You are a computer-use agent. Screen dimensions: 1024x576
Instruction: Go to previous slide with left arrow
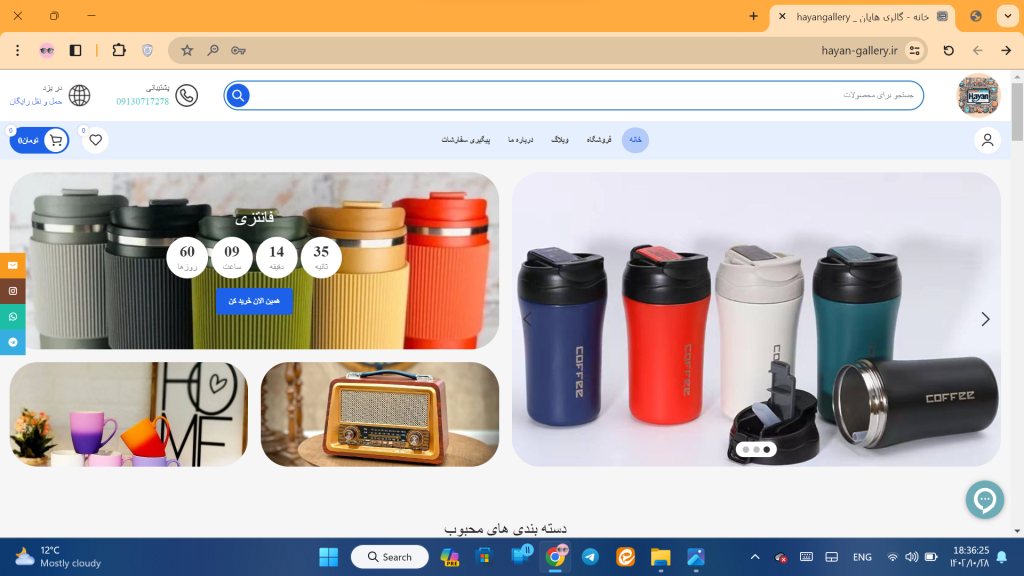(528, 319)
